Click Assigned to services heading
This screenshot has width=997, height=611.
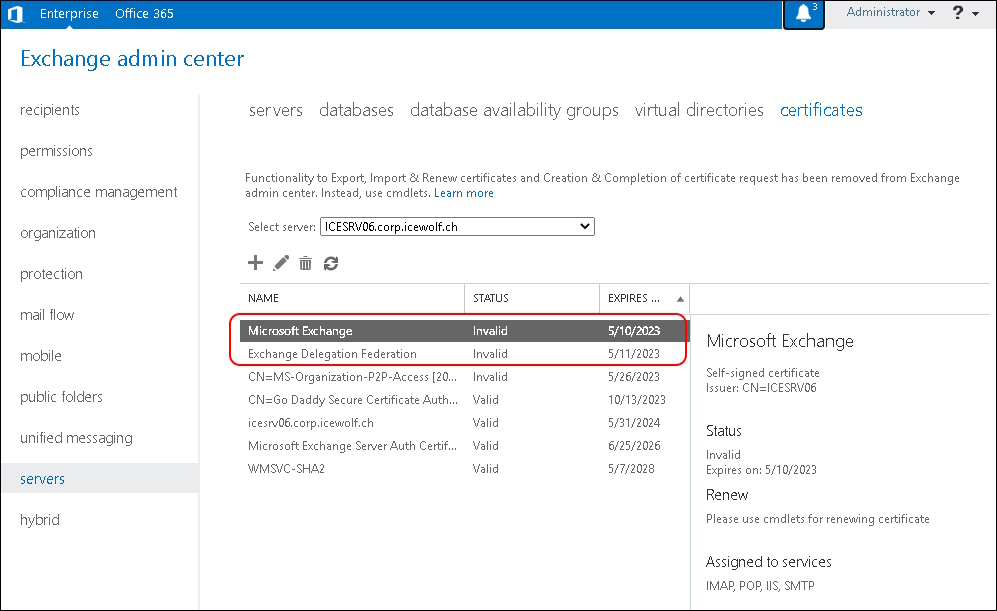[768, 561]
